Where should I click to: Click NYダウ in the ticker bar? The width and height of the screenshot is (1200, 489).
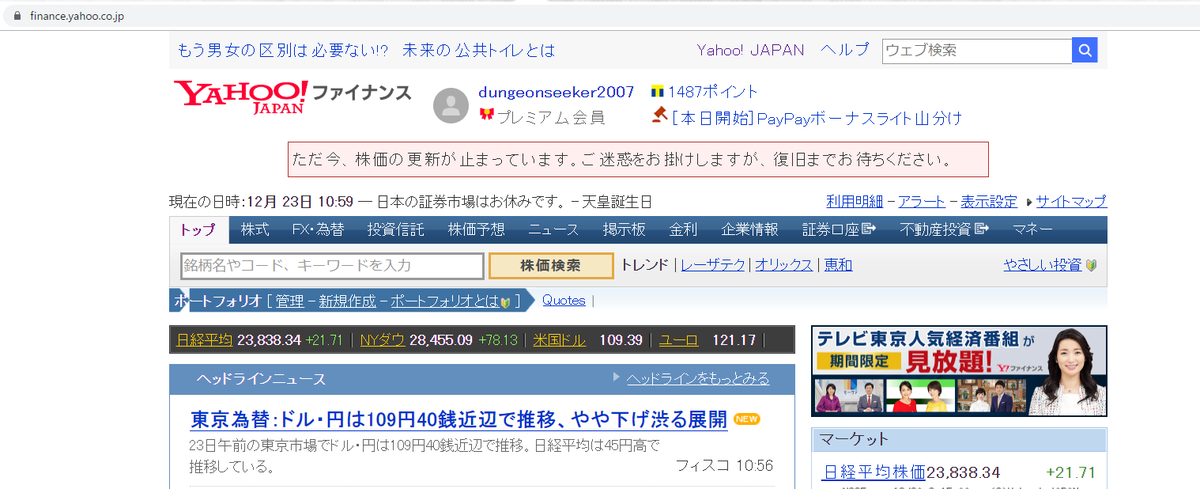click(x=382, y=340)
